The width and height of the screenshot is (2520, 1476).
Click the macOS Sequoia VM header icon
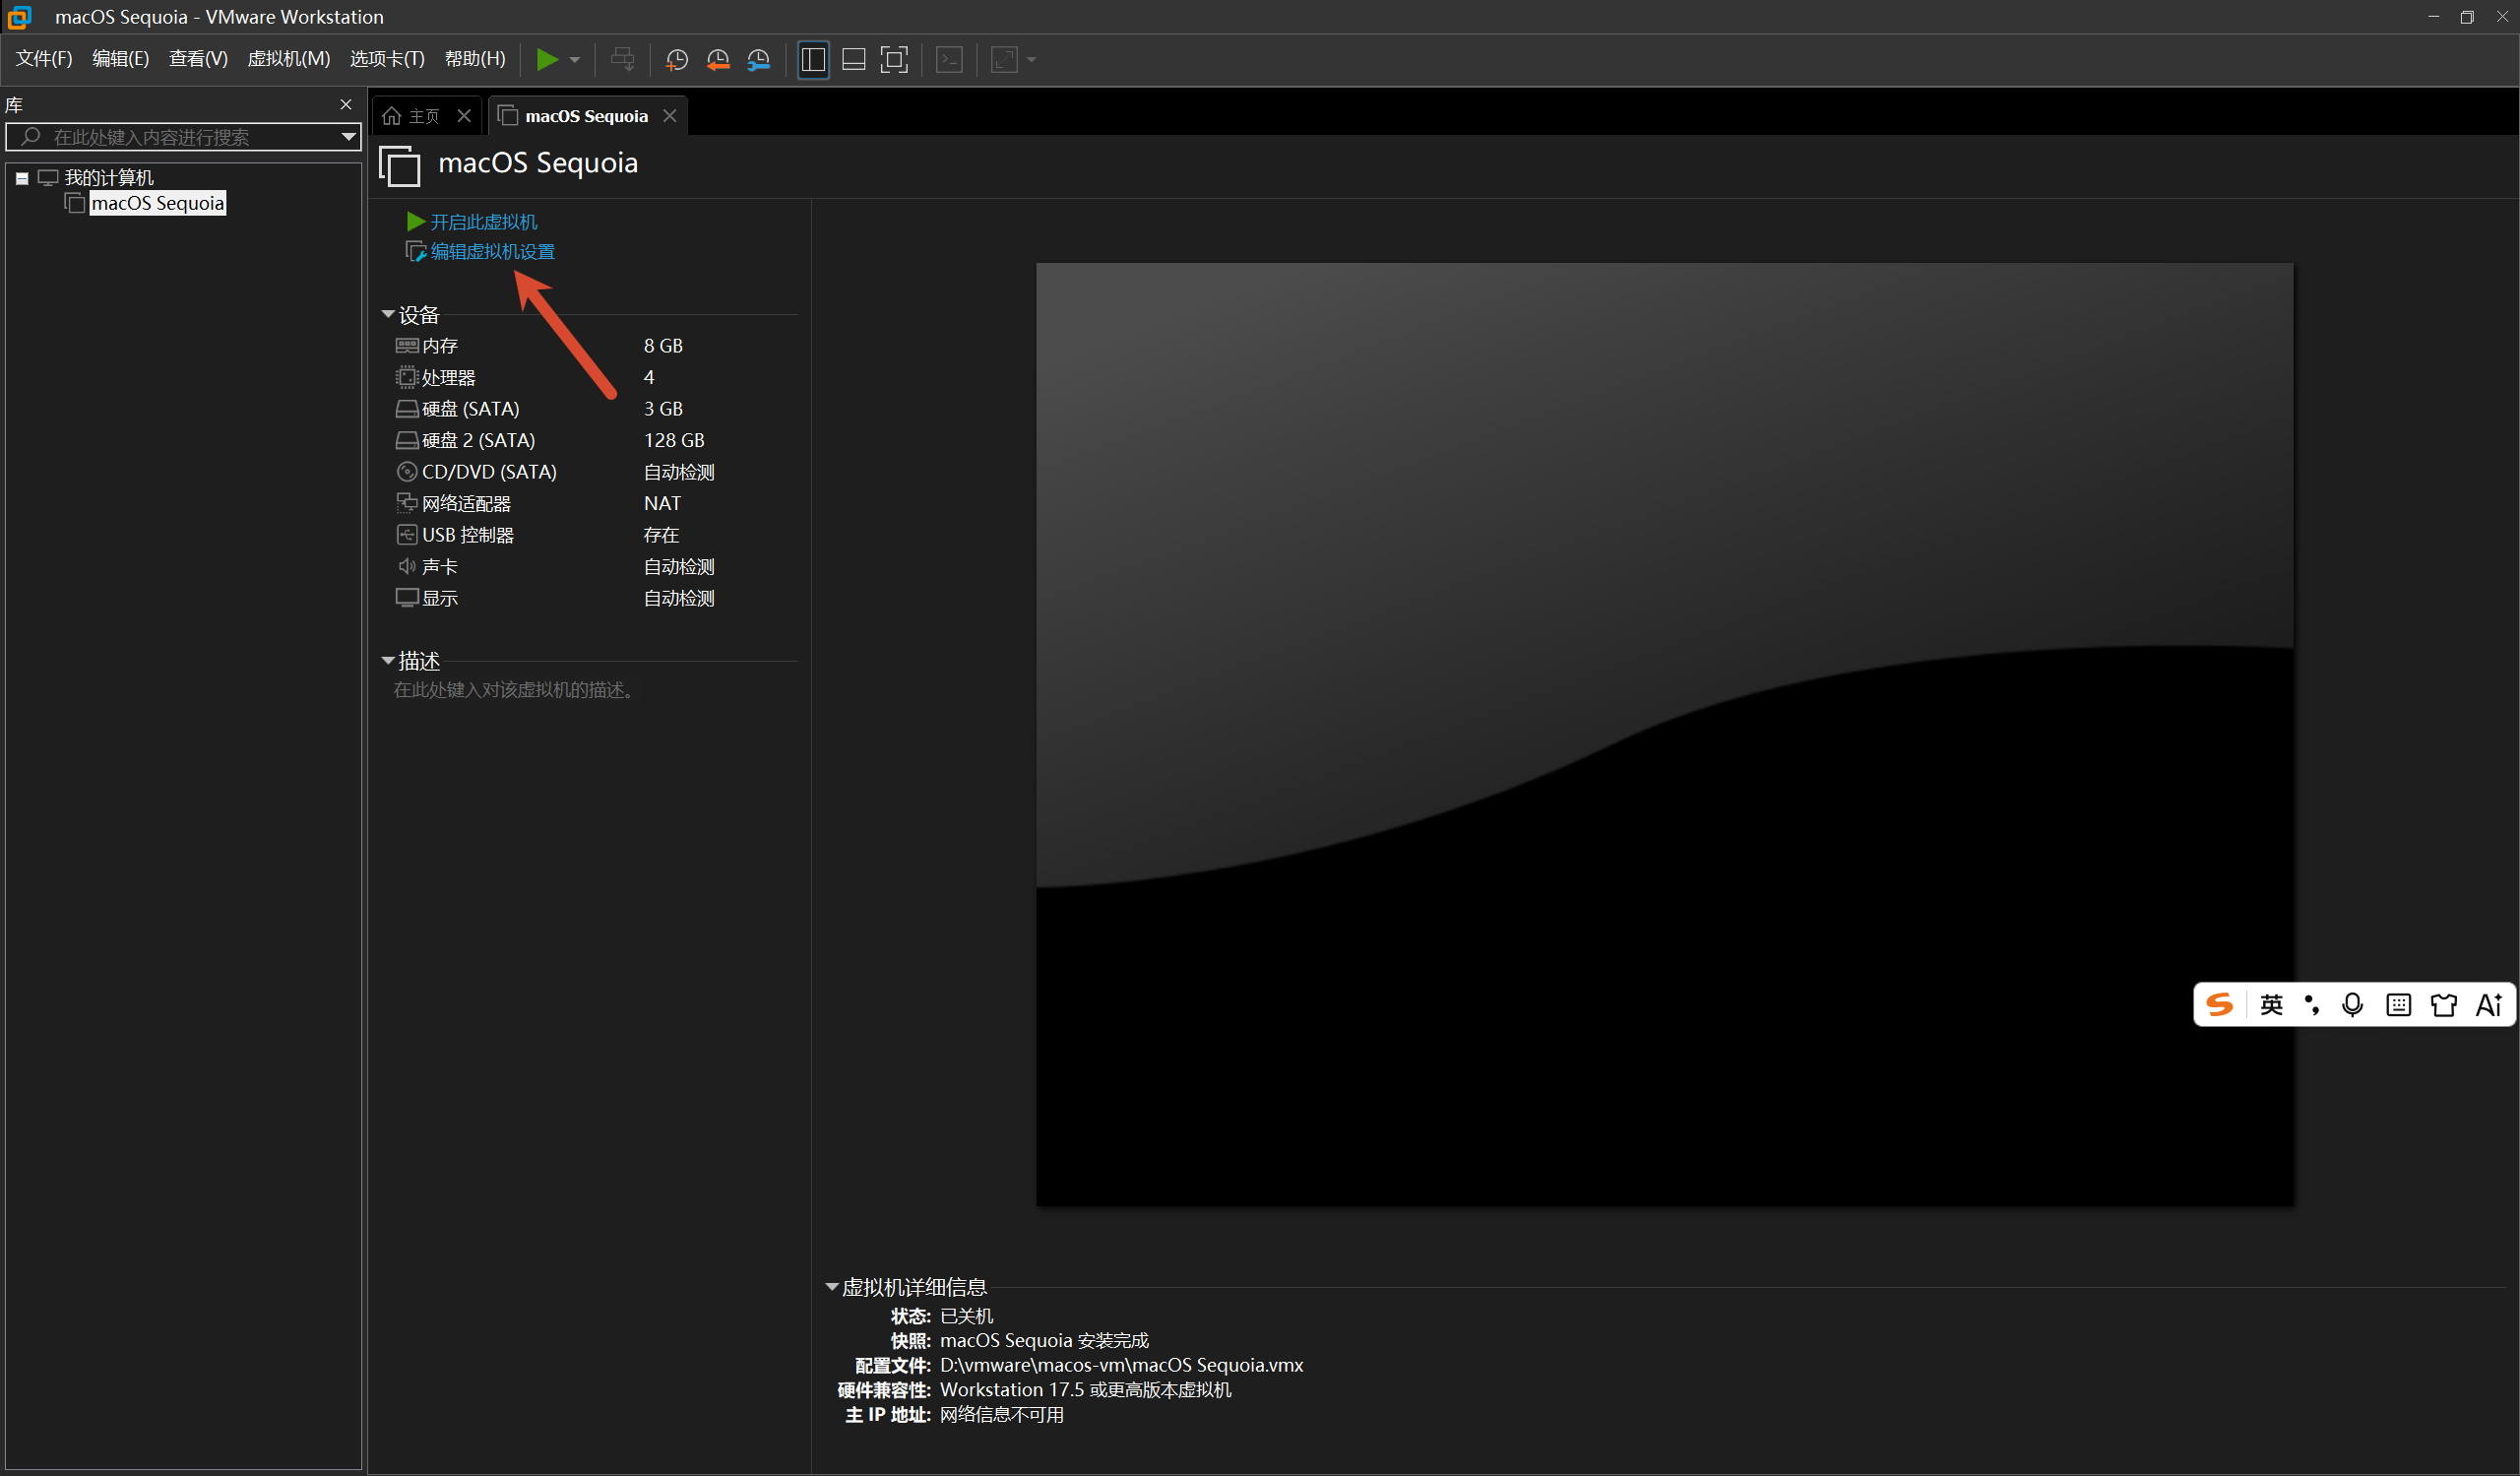(x=399, y=165)
